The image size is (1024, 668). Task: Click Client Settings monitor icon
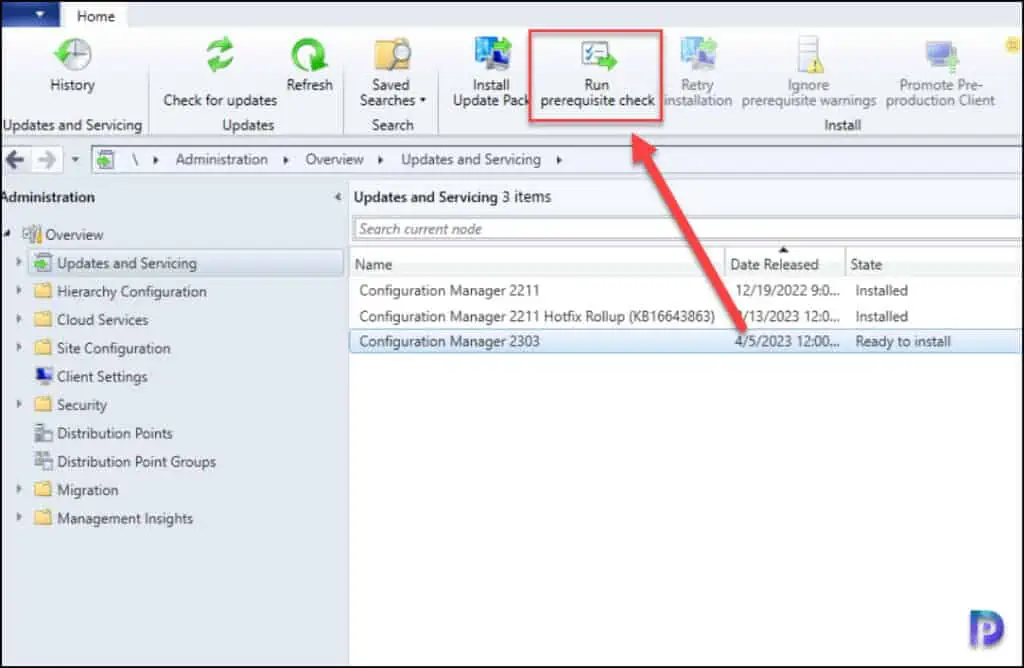[44, 376]
